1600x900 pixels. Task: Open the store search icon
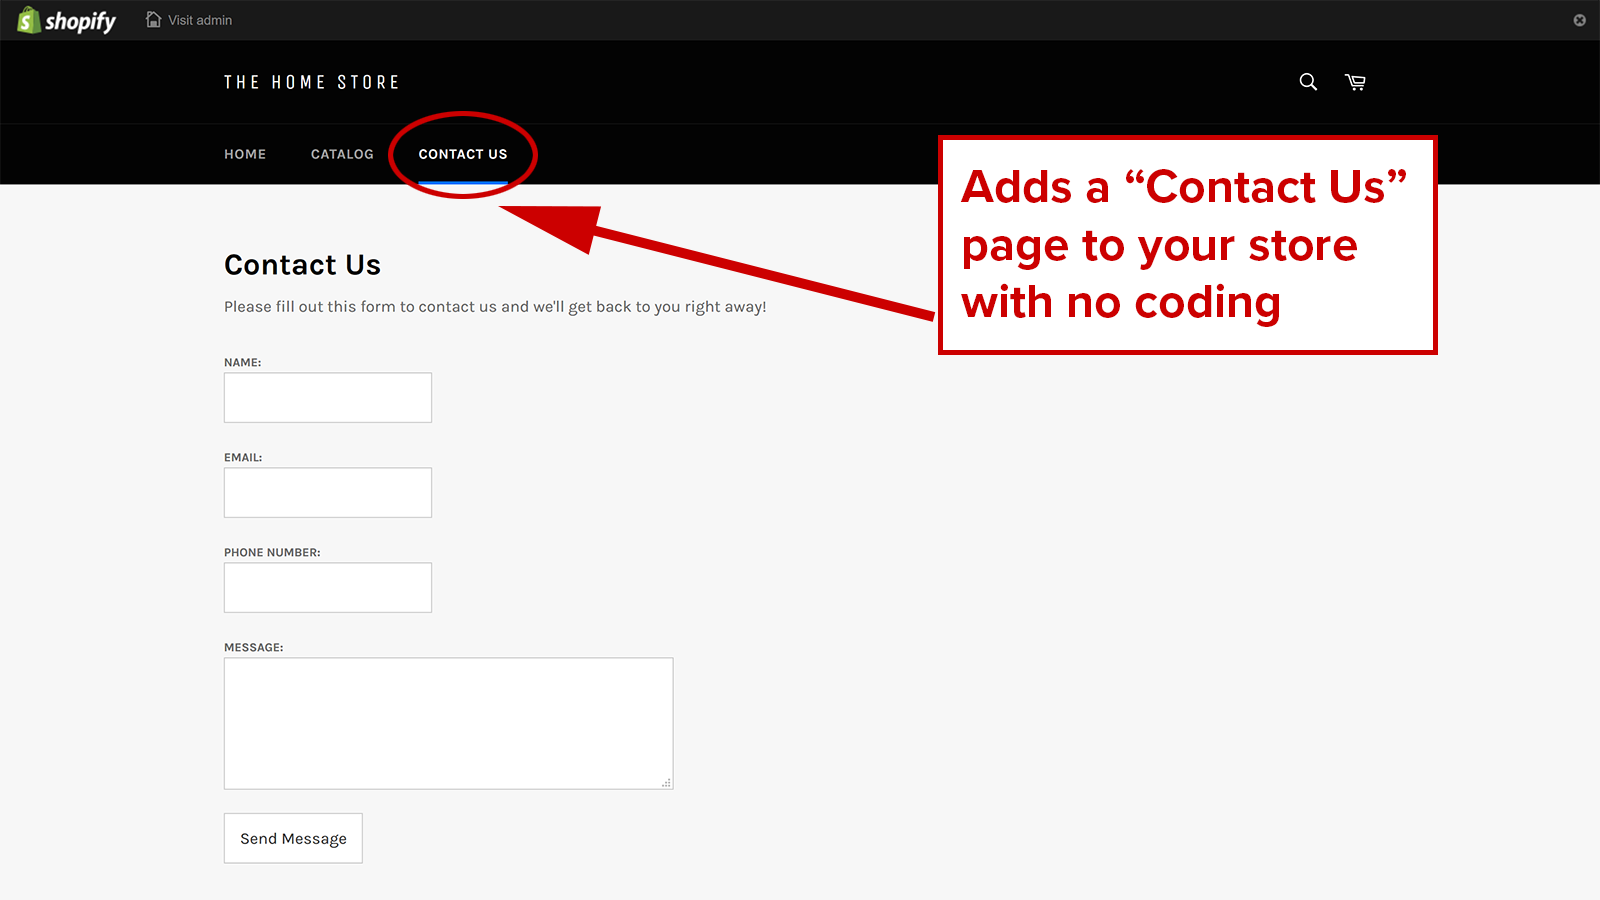pos(1308,82)
